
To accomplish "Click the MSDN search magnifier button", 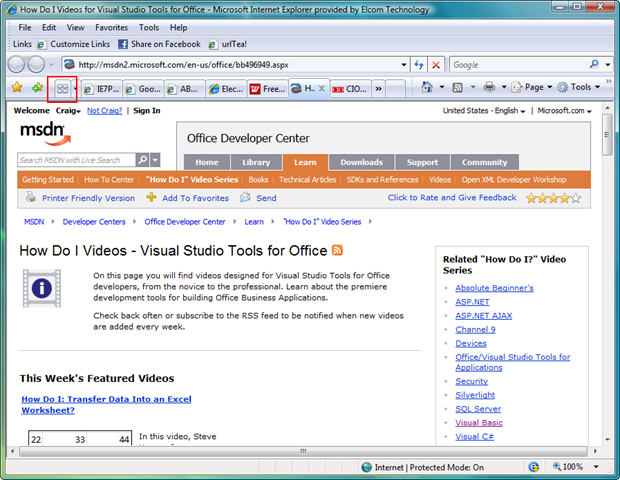I will tap(144, 160).
